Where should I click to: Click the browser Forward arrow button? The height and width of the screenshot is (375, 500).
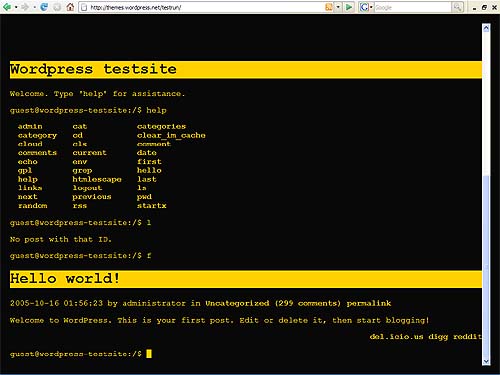[x=25, y=7]
